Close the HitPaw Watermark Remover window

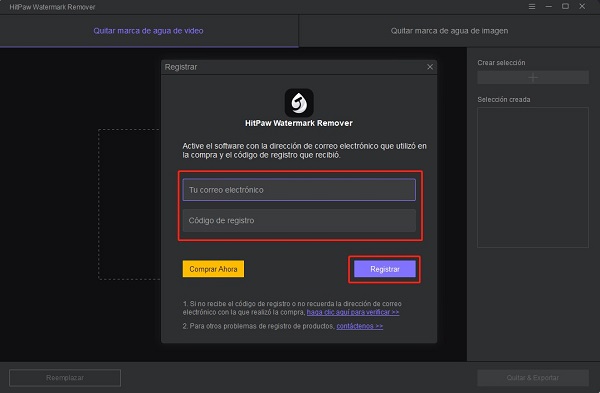click(x=582, y=7)
